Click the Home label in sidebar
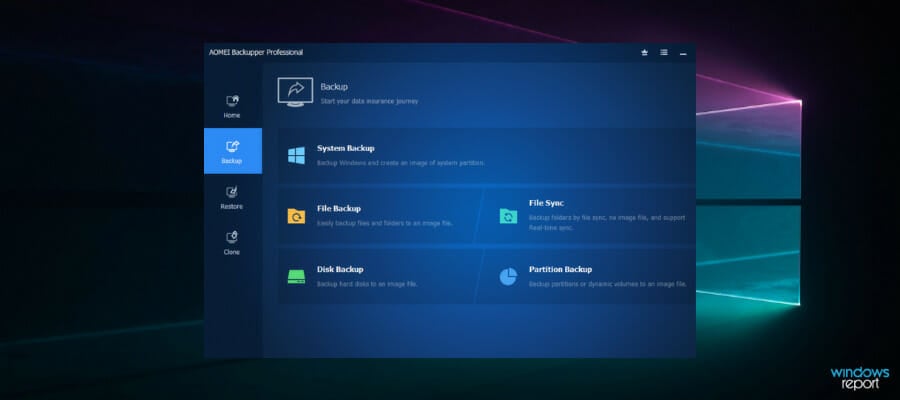 232,115
